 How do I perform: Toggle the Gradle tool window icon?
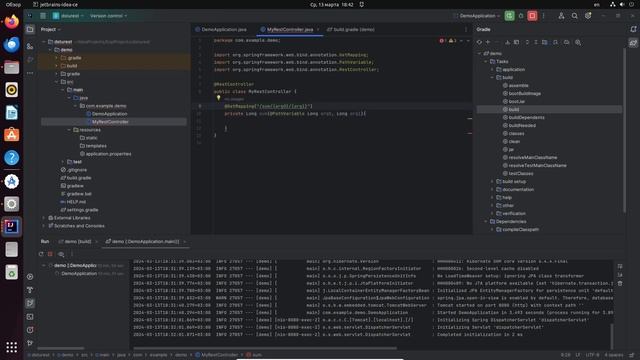point(633,42)
